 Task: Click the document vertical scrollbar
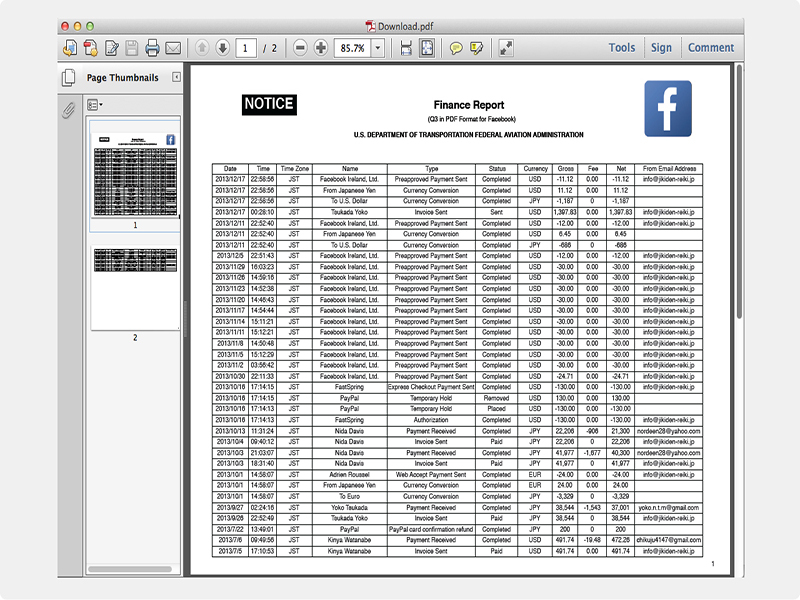(x=739, y=192)
